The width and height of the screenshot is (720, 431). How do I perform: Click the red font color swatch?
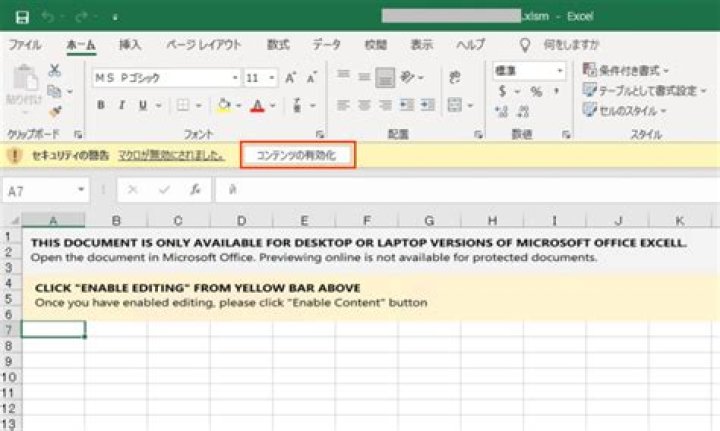coord(257,106)
